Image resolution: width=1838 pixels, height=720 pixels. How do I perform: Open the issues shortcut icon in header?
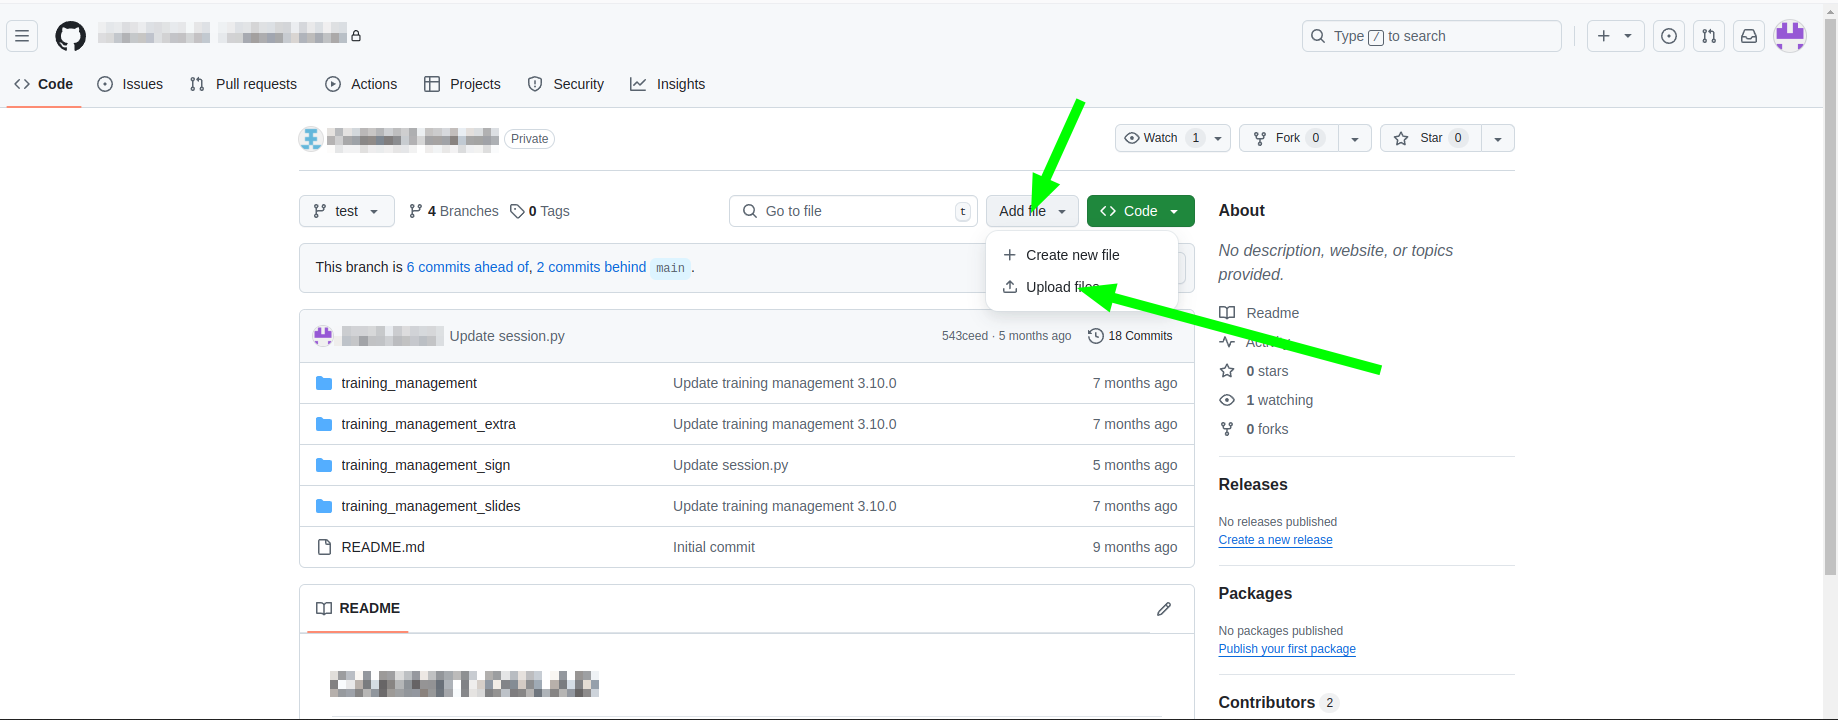coord(1668,36)
